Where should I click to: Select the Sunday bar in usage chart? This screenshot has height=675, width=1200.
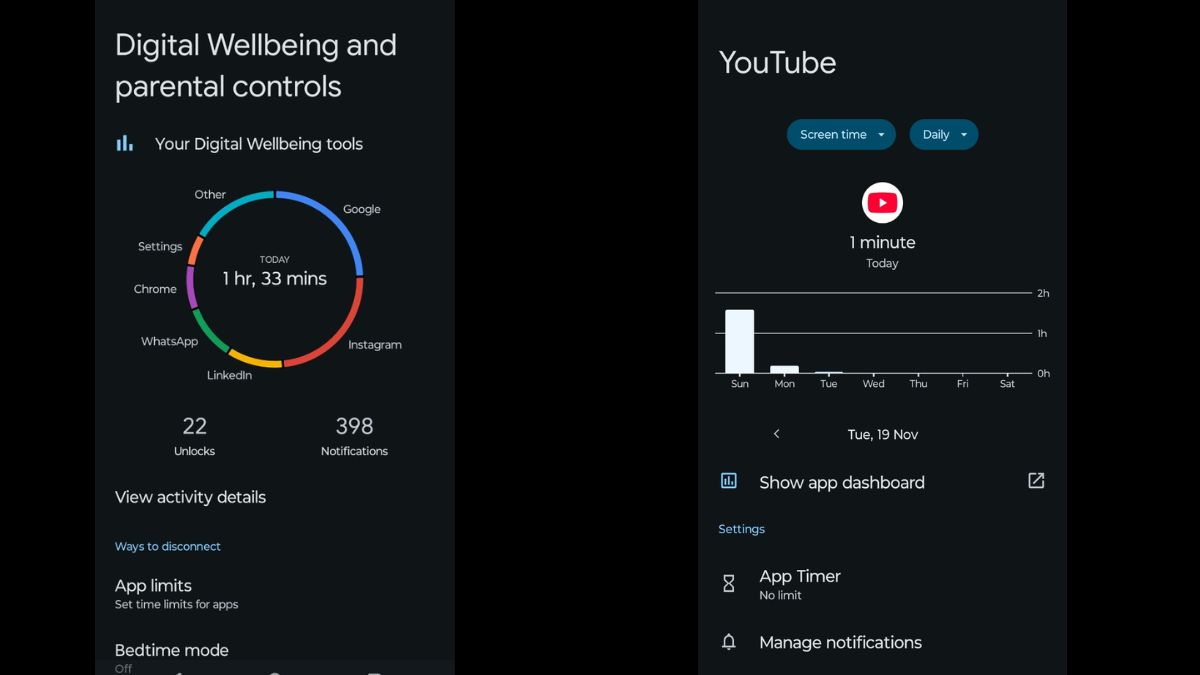click(x=739, y=341)
